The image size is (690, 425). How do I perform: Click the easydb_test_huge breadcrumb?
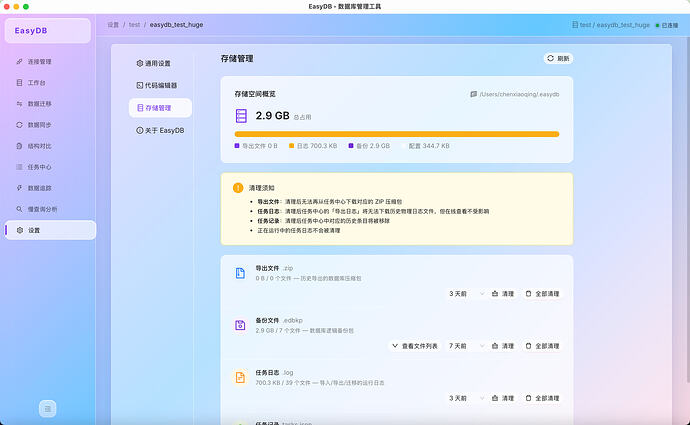point(176,25)
